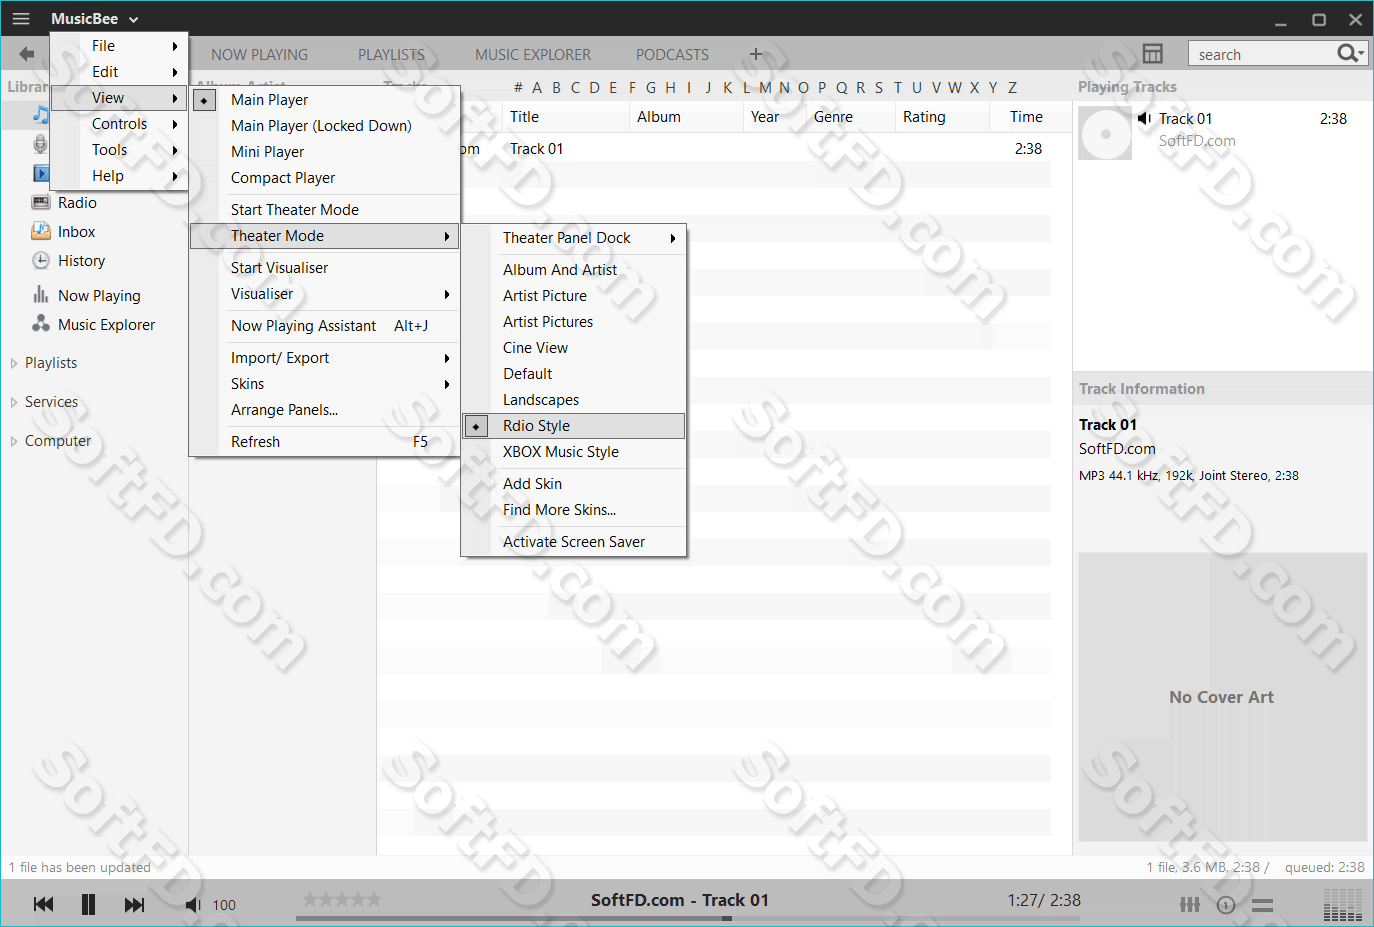Screen dimensions: 1374x927
Task: Expand the Controls submenu
Action: pyautogui.click(x=119, y=124)
